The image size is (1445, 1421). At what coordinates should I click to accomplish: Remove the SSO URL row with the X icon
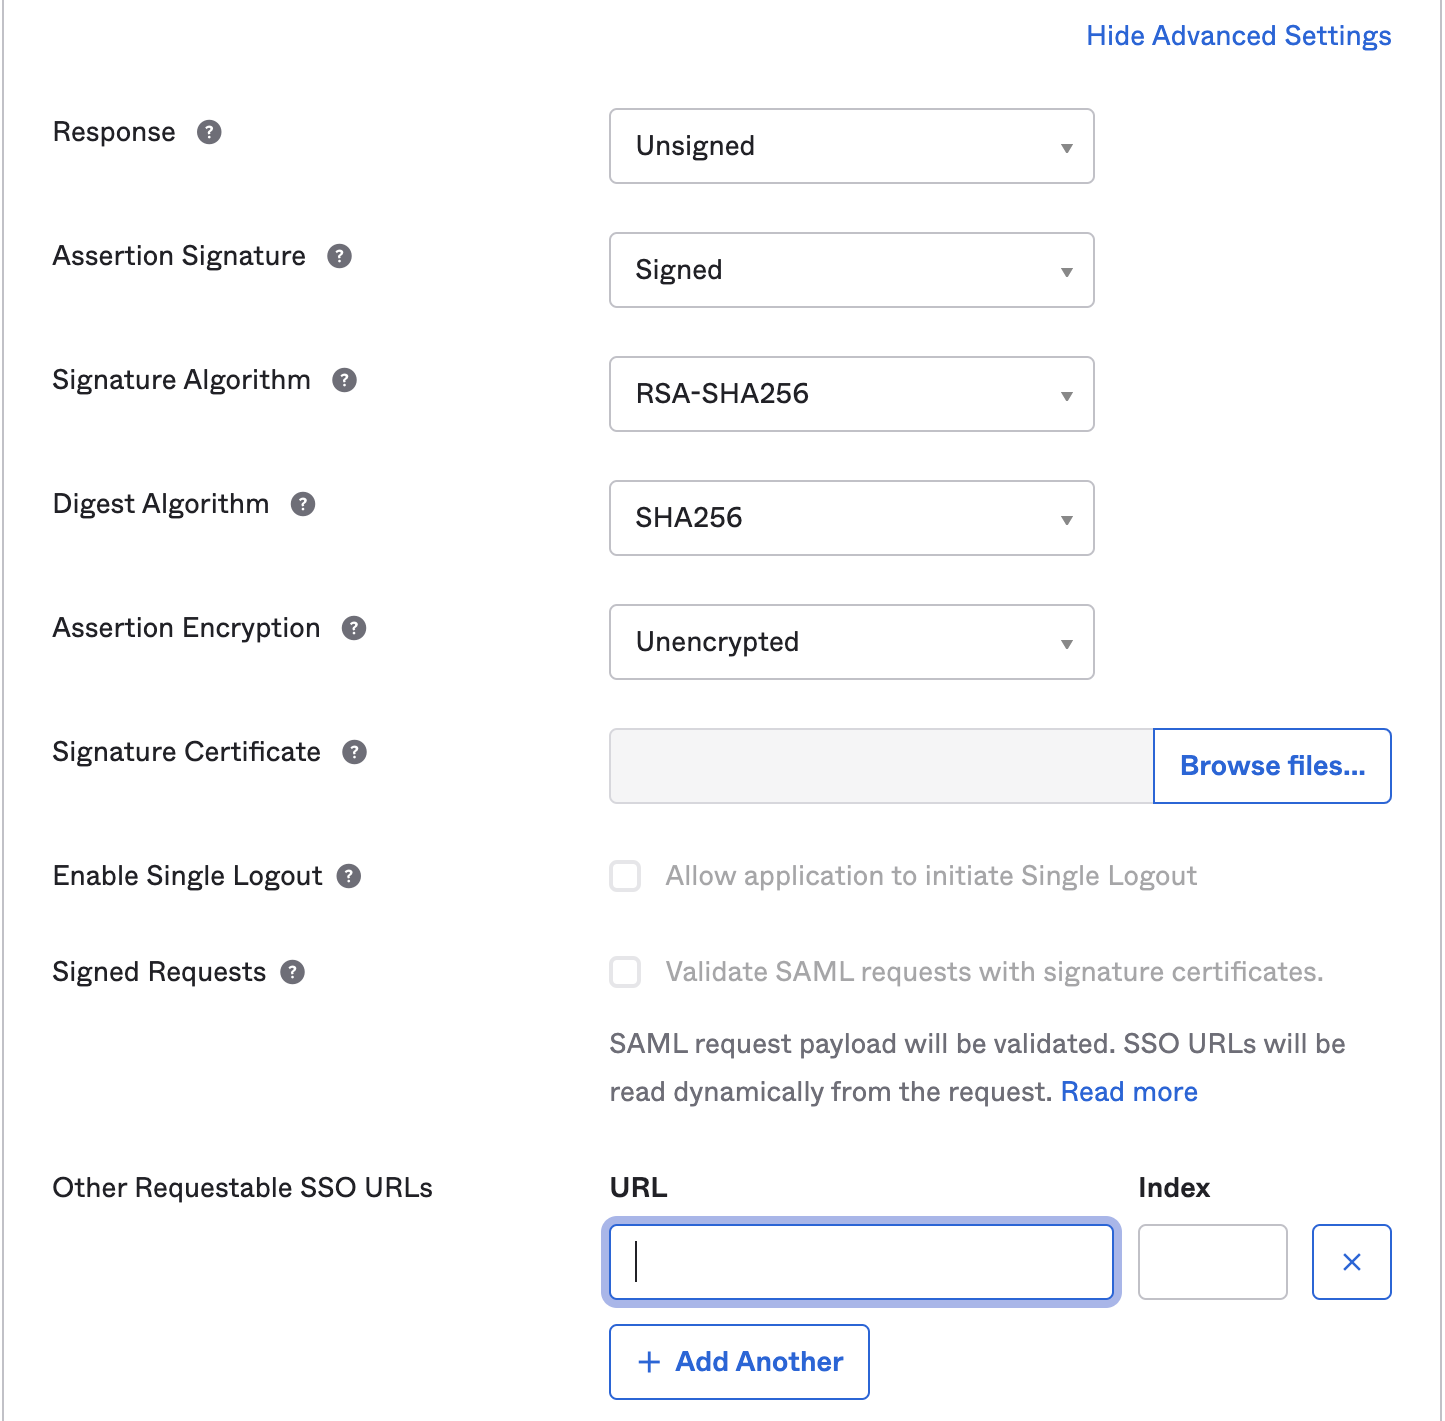click(x=1351, y=1262)
